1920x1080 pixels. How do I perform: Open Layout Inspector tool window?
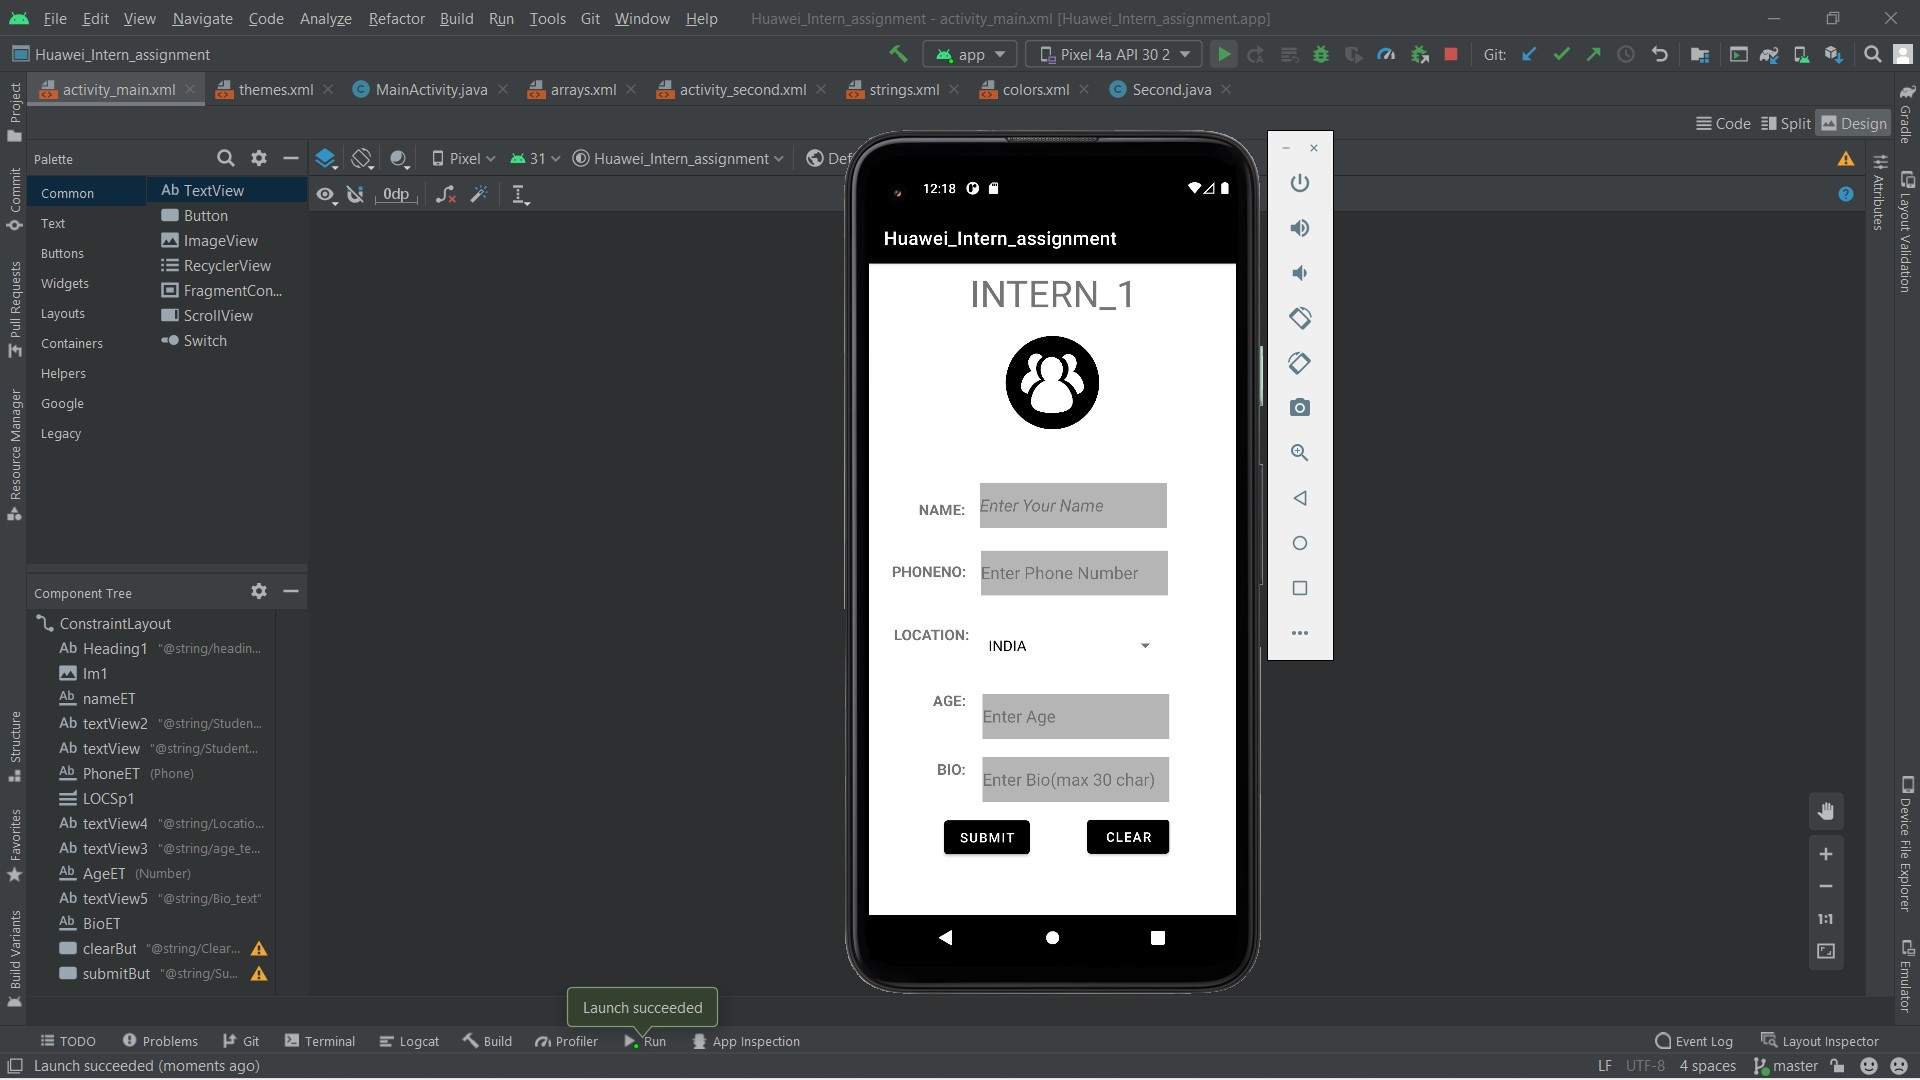(1820, 1041)
